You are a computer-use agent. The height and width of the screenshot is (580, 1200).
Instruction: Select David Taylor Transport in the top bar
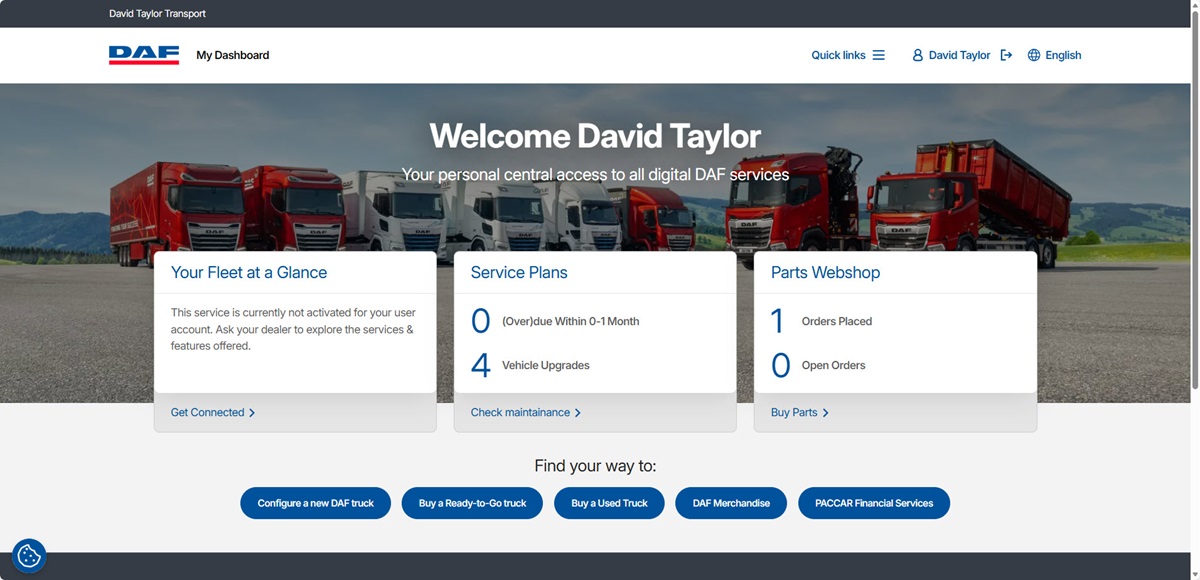[x=157, y=13]
